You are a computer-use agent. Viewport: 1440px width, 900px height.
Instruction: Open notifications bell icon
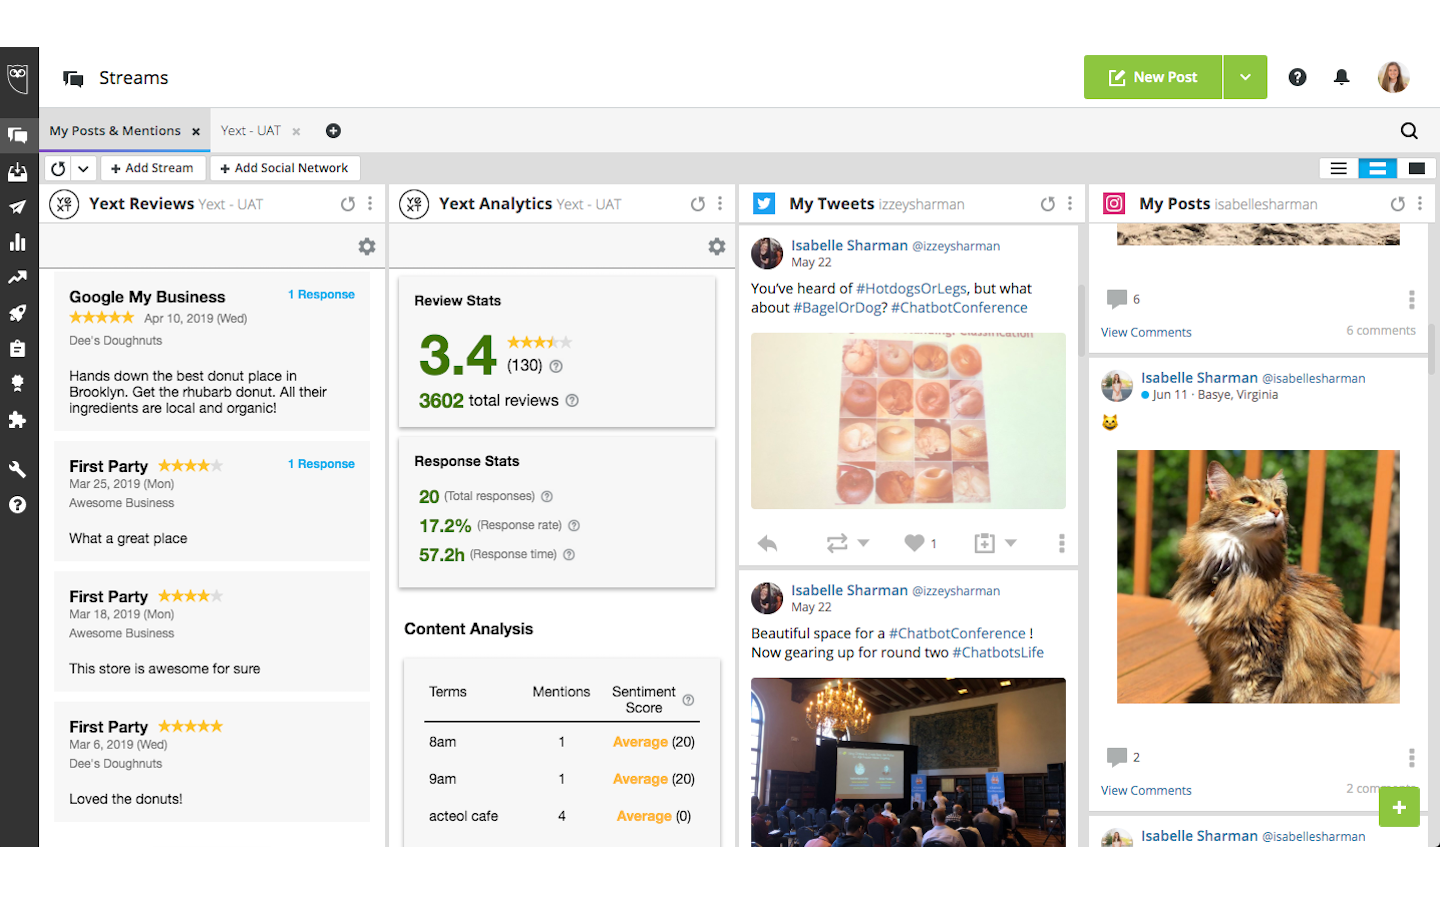[1342, 77]
